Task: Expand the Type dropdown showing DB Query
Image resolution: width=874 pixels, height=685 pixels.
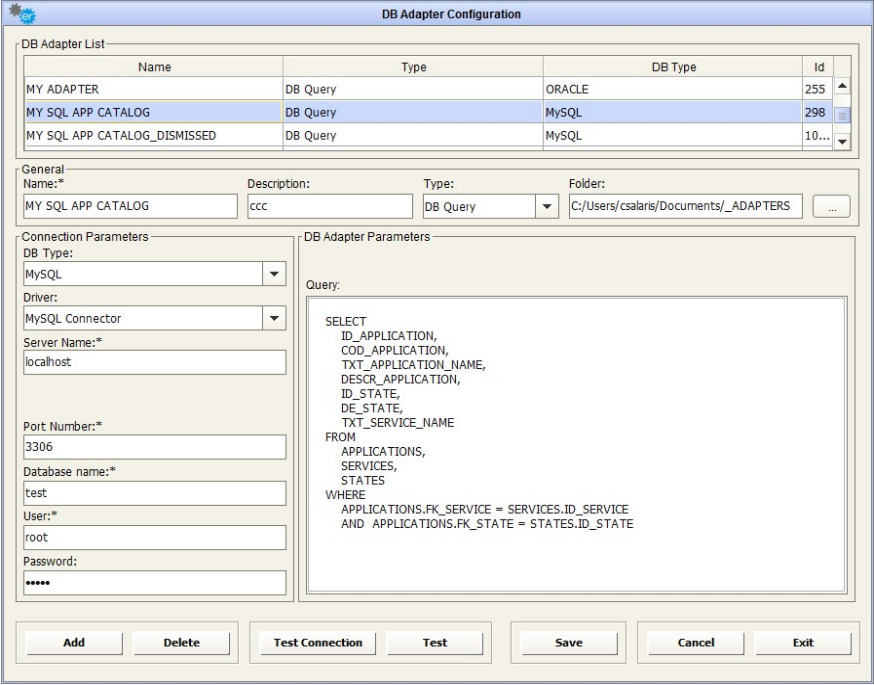Action: point(547,206)
